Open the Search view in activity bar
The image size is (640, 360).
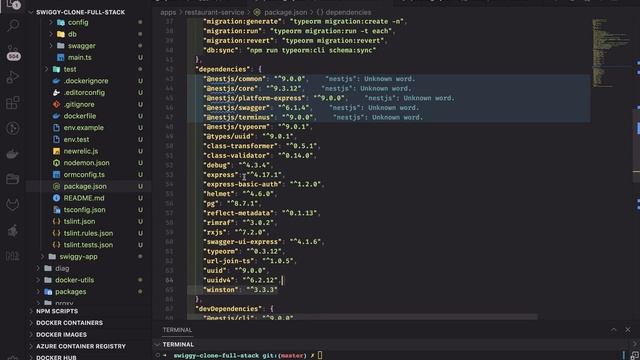[13, 26]
